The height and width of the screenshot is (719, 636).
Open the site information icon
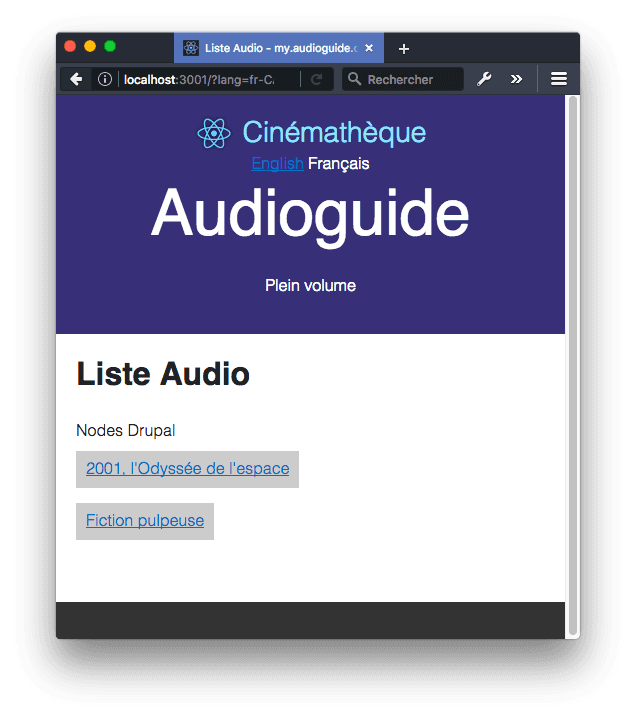[x=104, y=79]
